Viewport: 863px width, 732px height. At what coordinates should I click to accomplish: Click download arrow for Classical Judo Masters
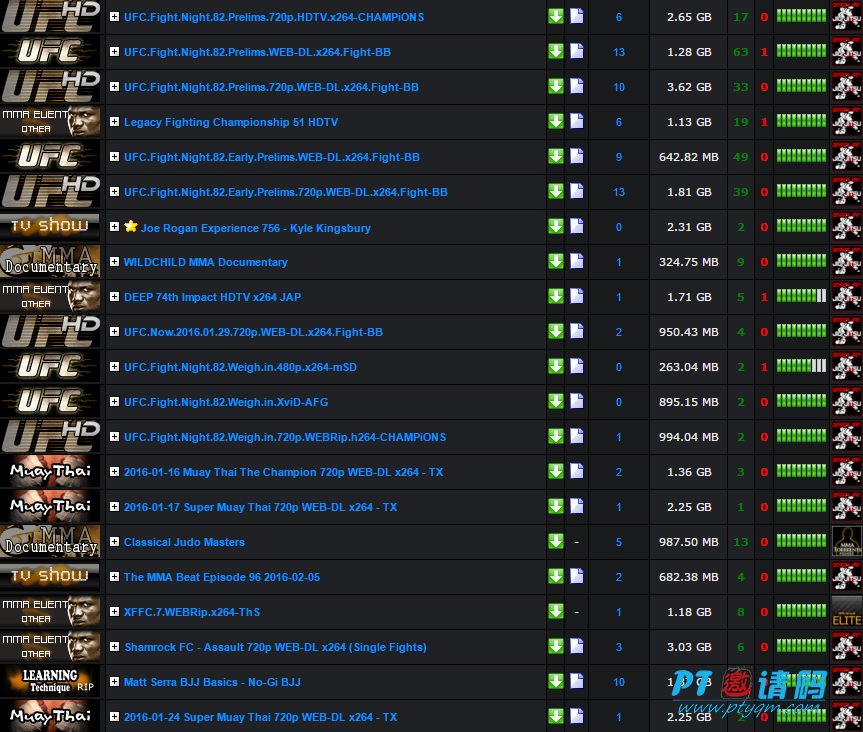pyautogui.click(x=555, y=542)
